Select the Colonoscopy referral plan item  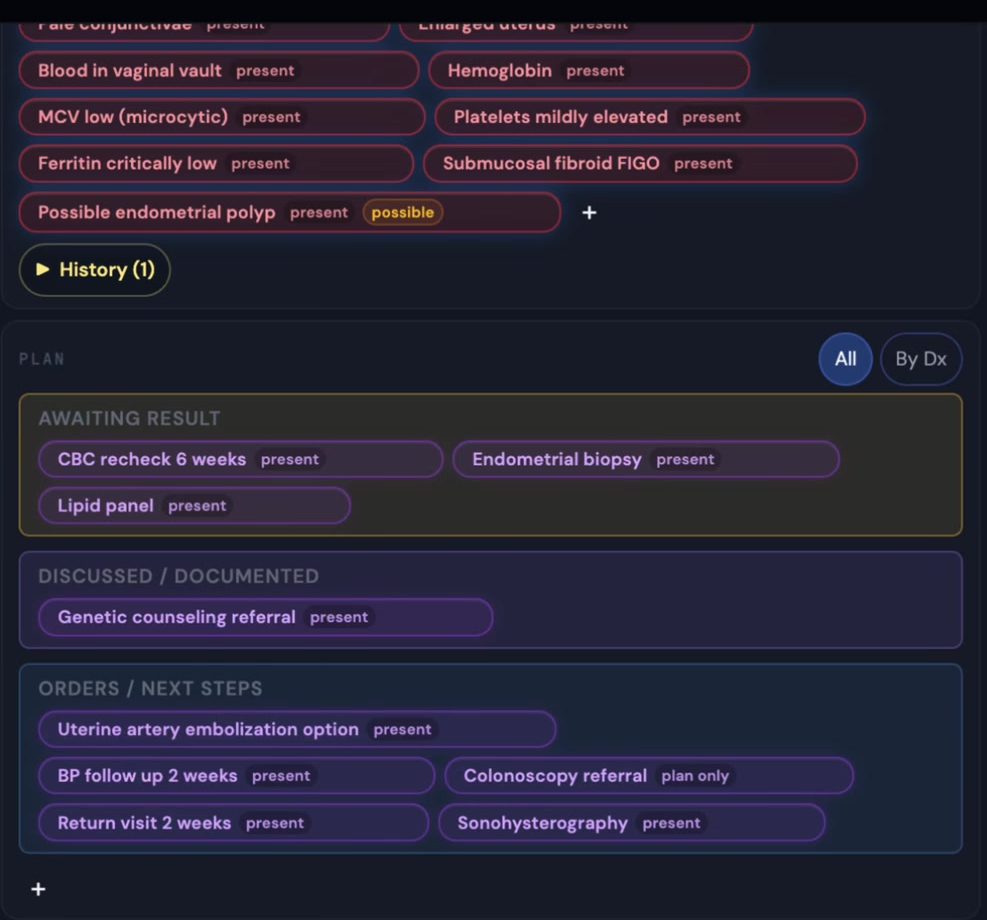pyautogui.click(x=649, y=776)
